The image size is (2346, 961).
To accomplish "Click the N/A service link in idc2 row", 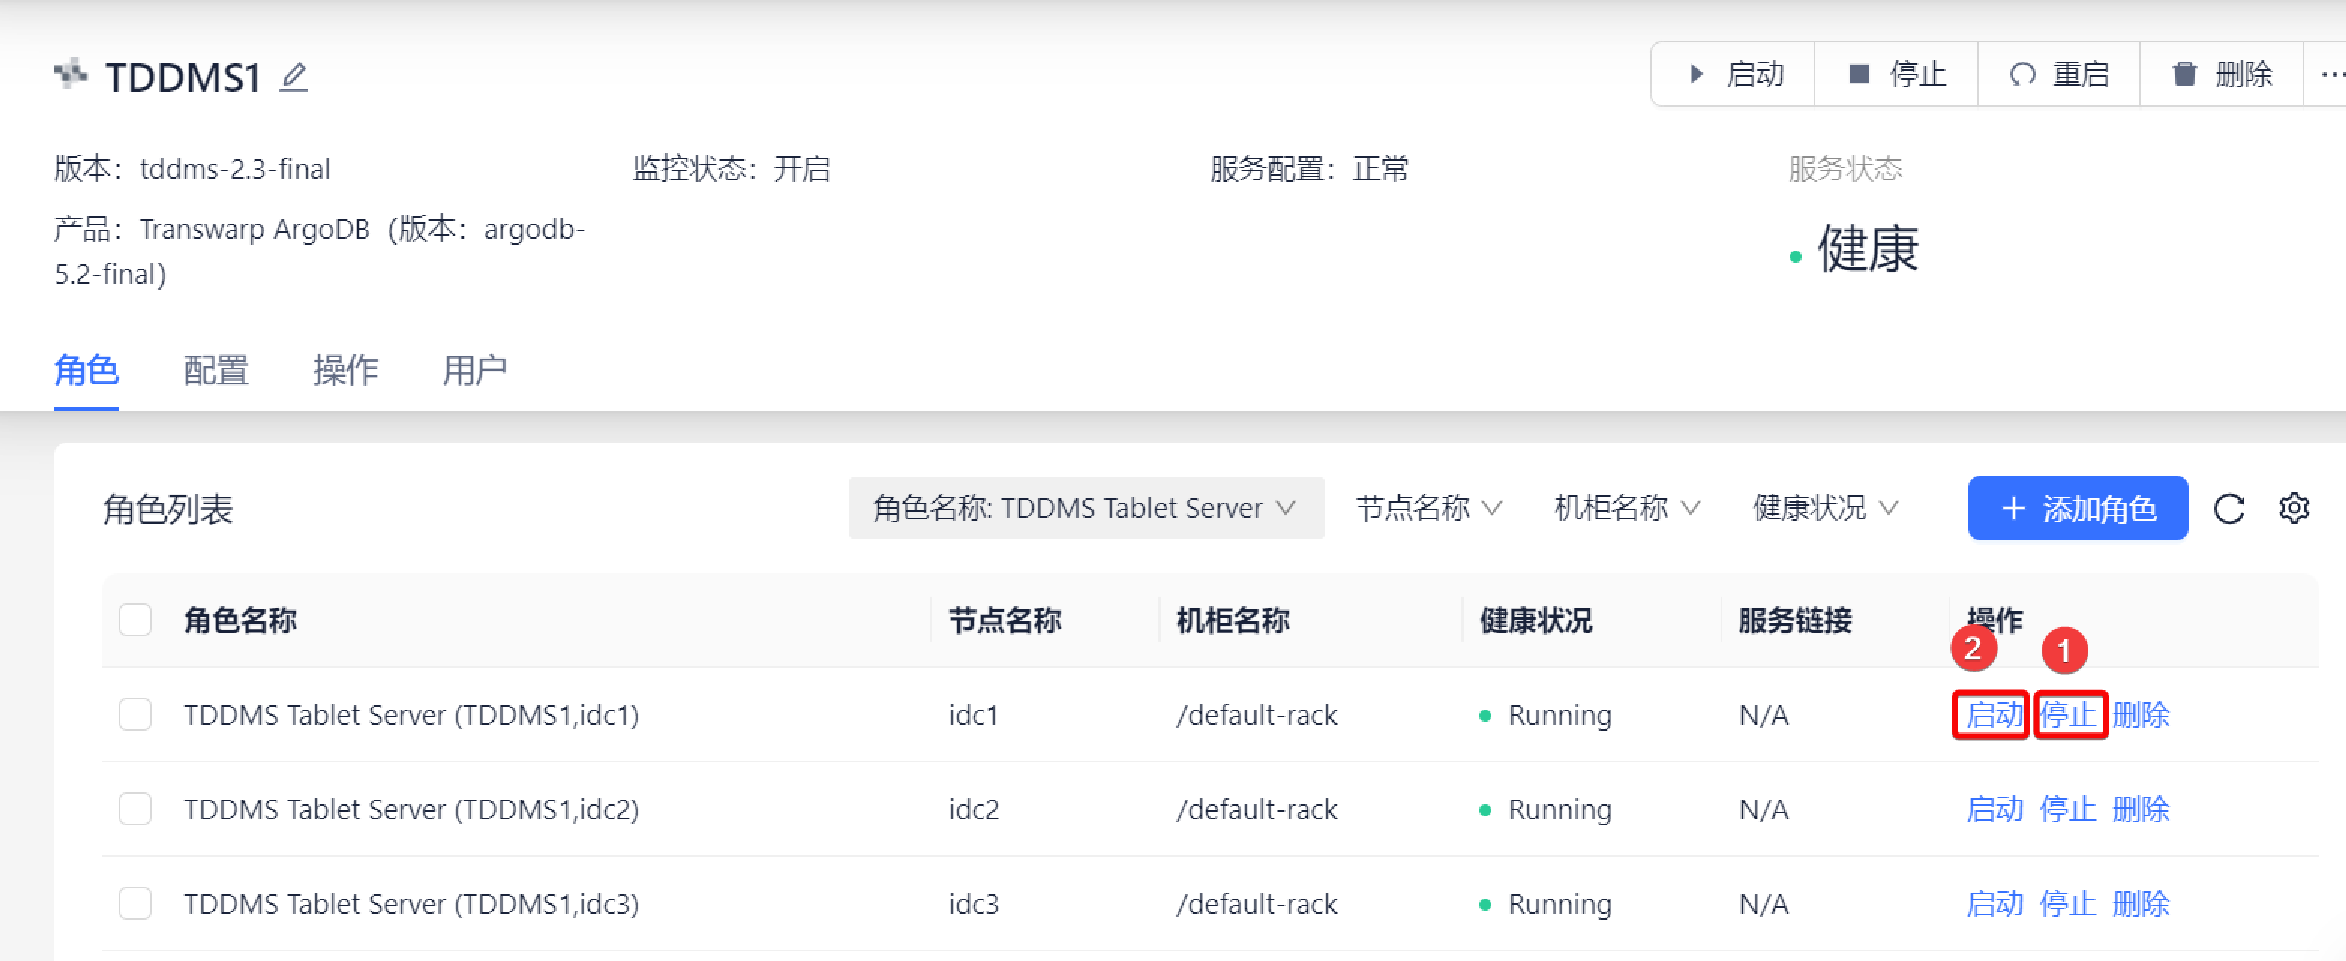I will click(x=1763, y=809).
